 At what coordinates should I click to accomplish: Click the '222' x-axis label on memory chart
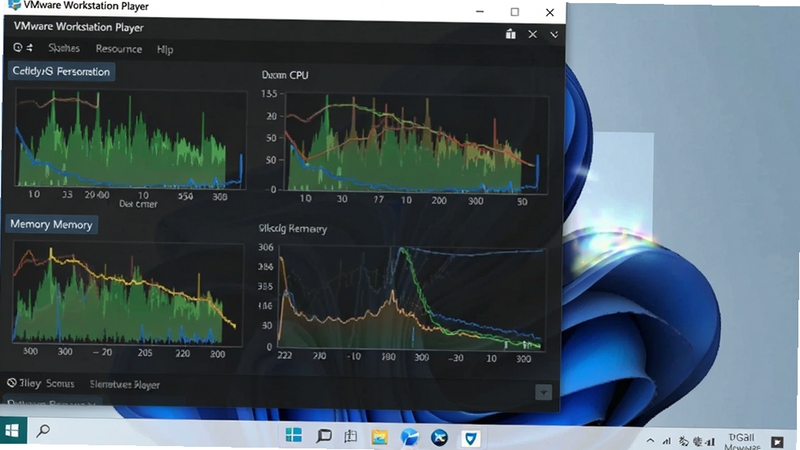[285, 355]
